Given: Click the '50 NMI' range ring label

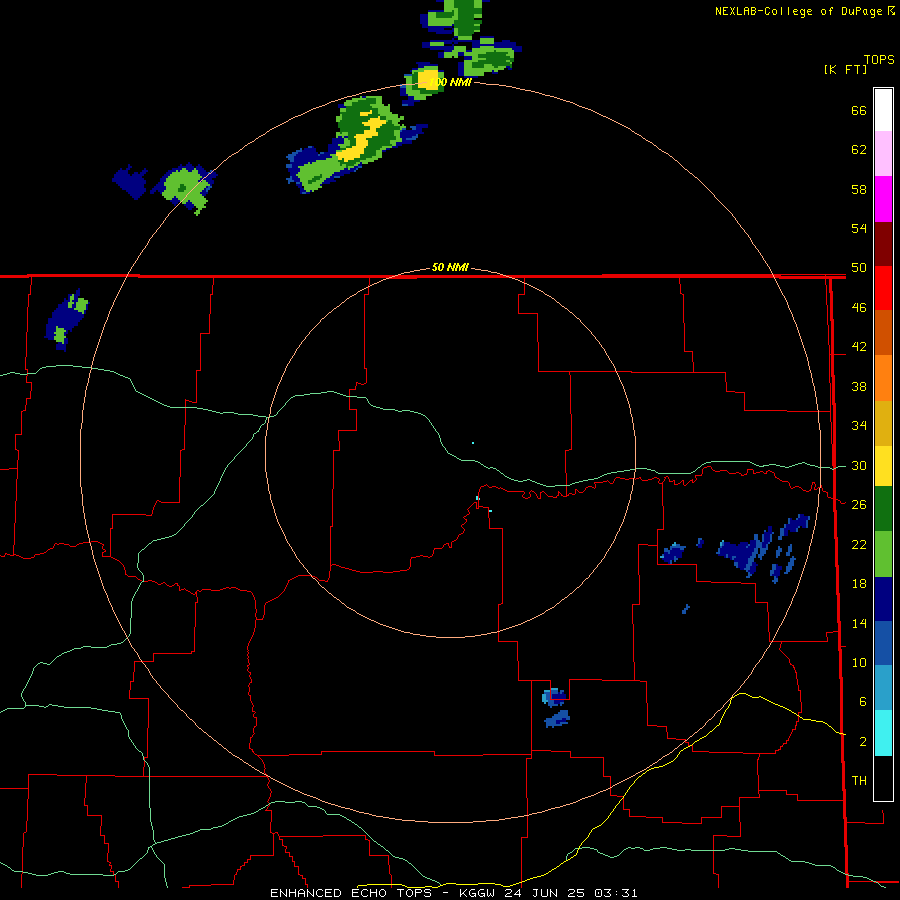Looking at the screenshot, I should [450, 267].
